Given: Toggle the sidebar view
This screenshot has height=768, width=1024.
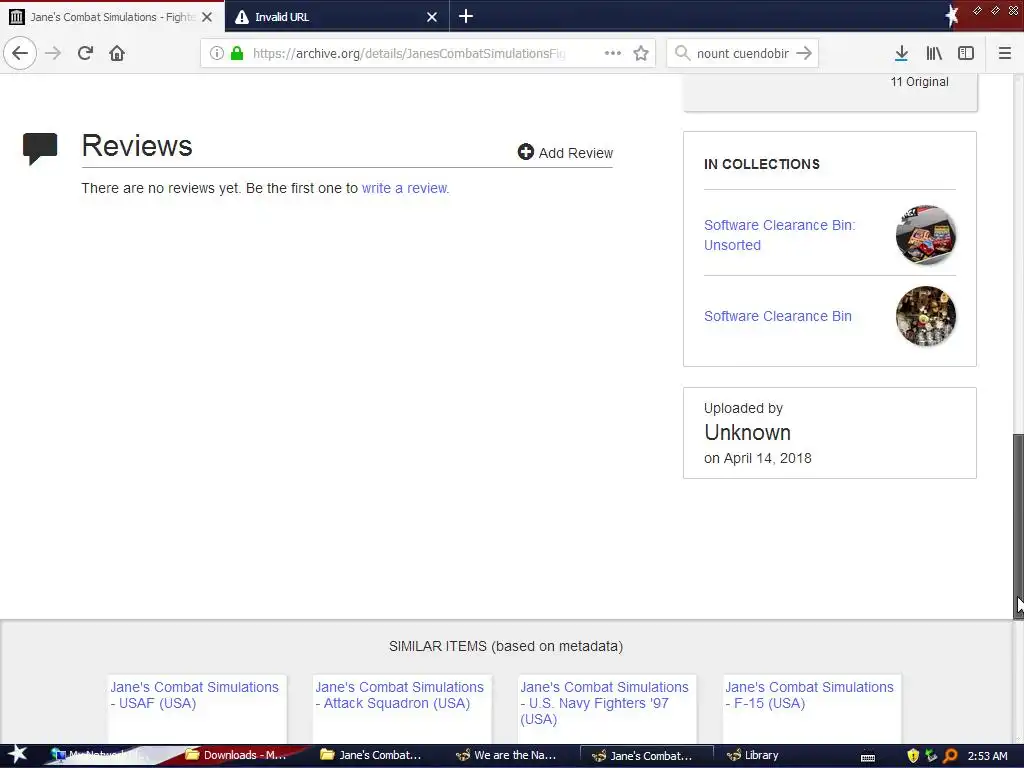Looking at the screenshot, I should pos(966,53).
